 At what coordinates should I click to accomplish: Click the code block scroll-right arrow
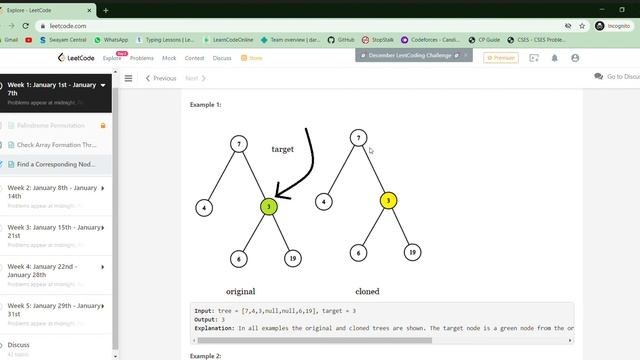570,340
